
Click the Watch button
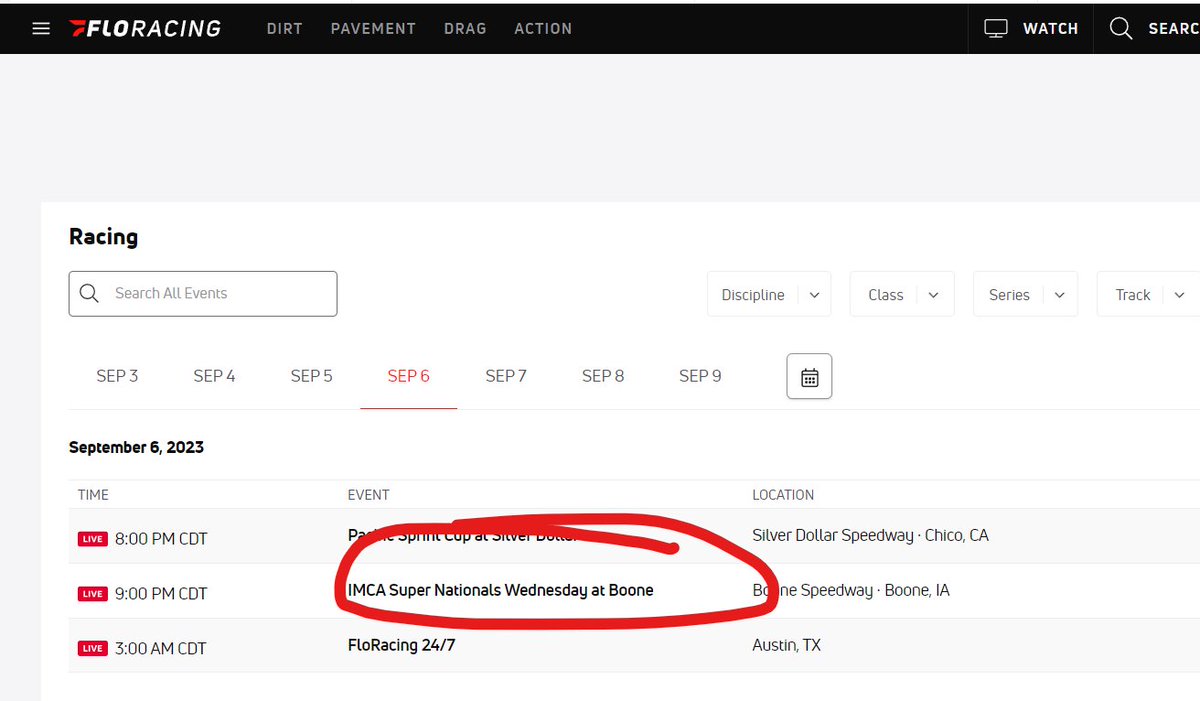(1031, 28)
